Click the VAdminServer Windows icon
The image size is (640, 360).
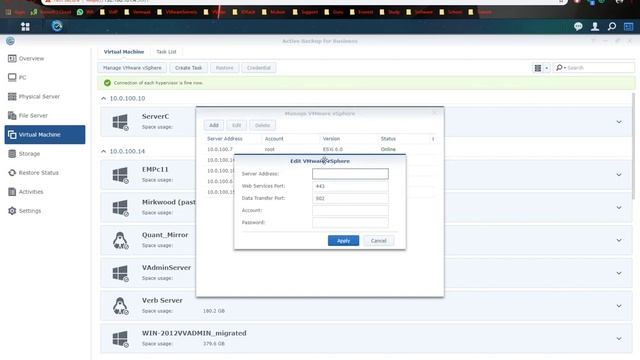pos(120,273)
